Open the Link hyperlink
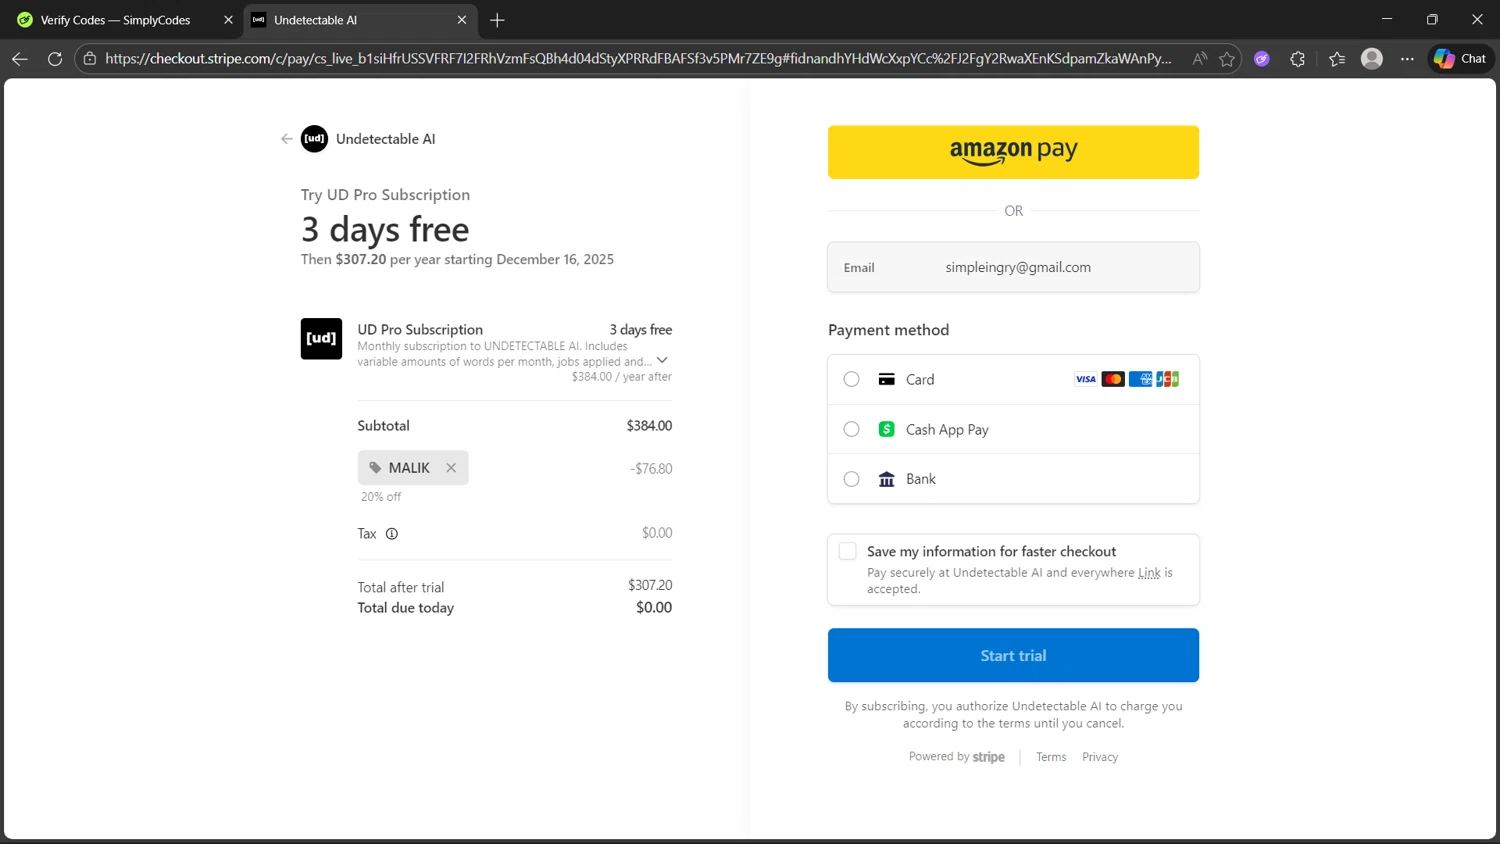 pos(1149,573)
